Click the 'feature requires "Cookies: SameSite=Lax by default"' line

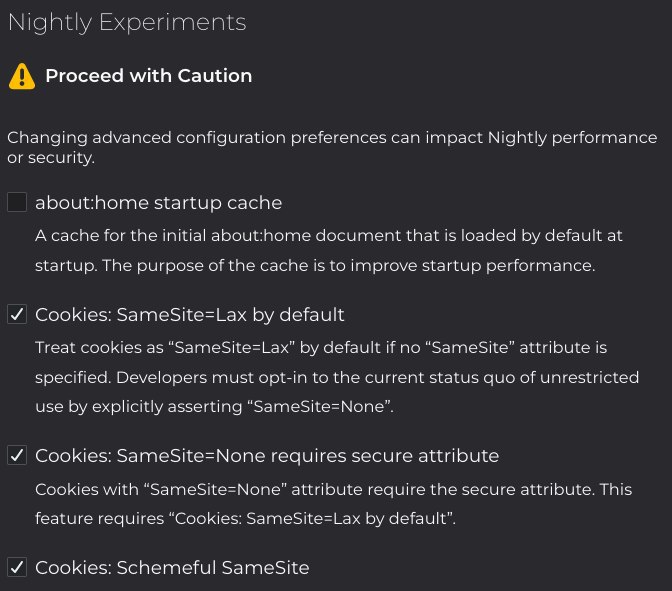tap(246, 519)
